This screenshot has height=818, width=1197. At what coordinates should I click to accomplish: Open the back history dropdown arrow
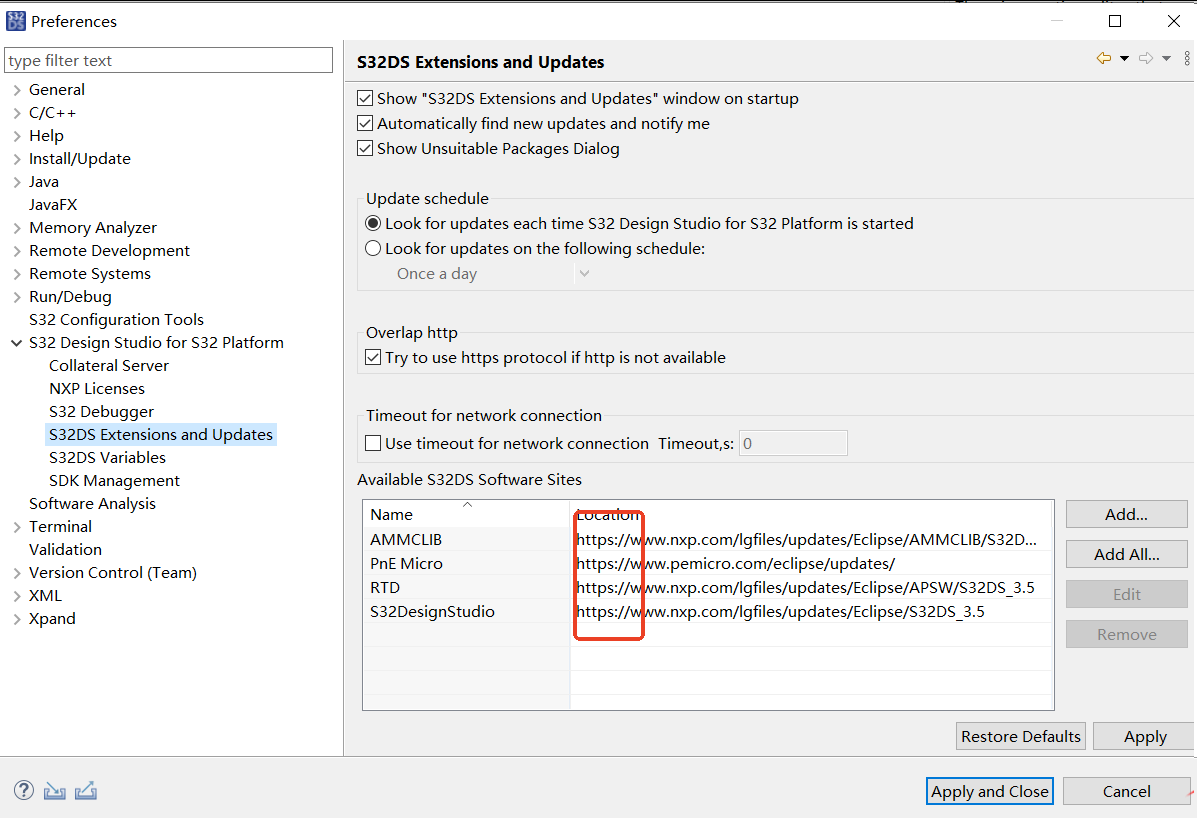point(1124,59)
